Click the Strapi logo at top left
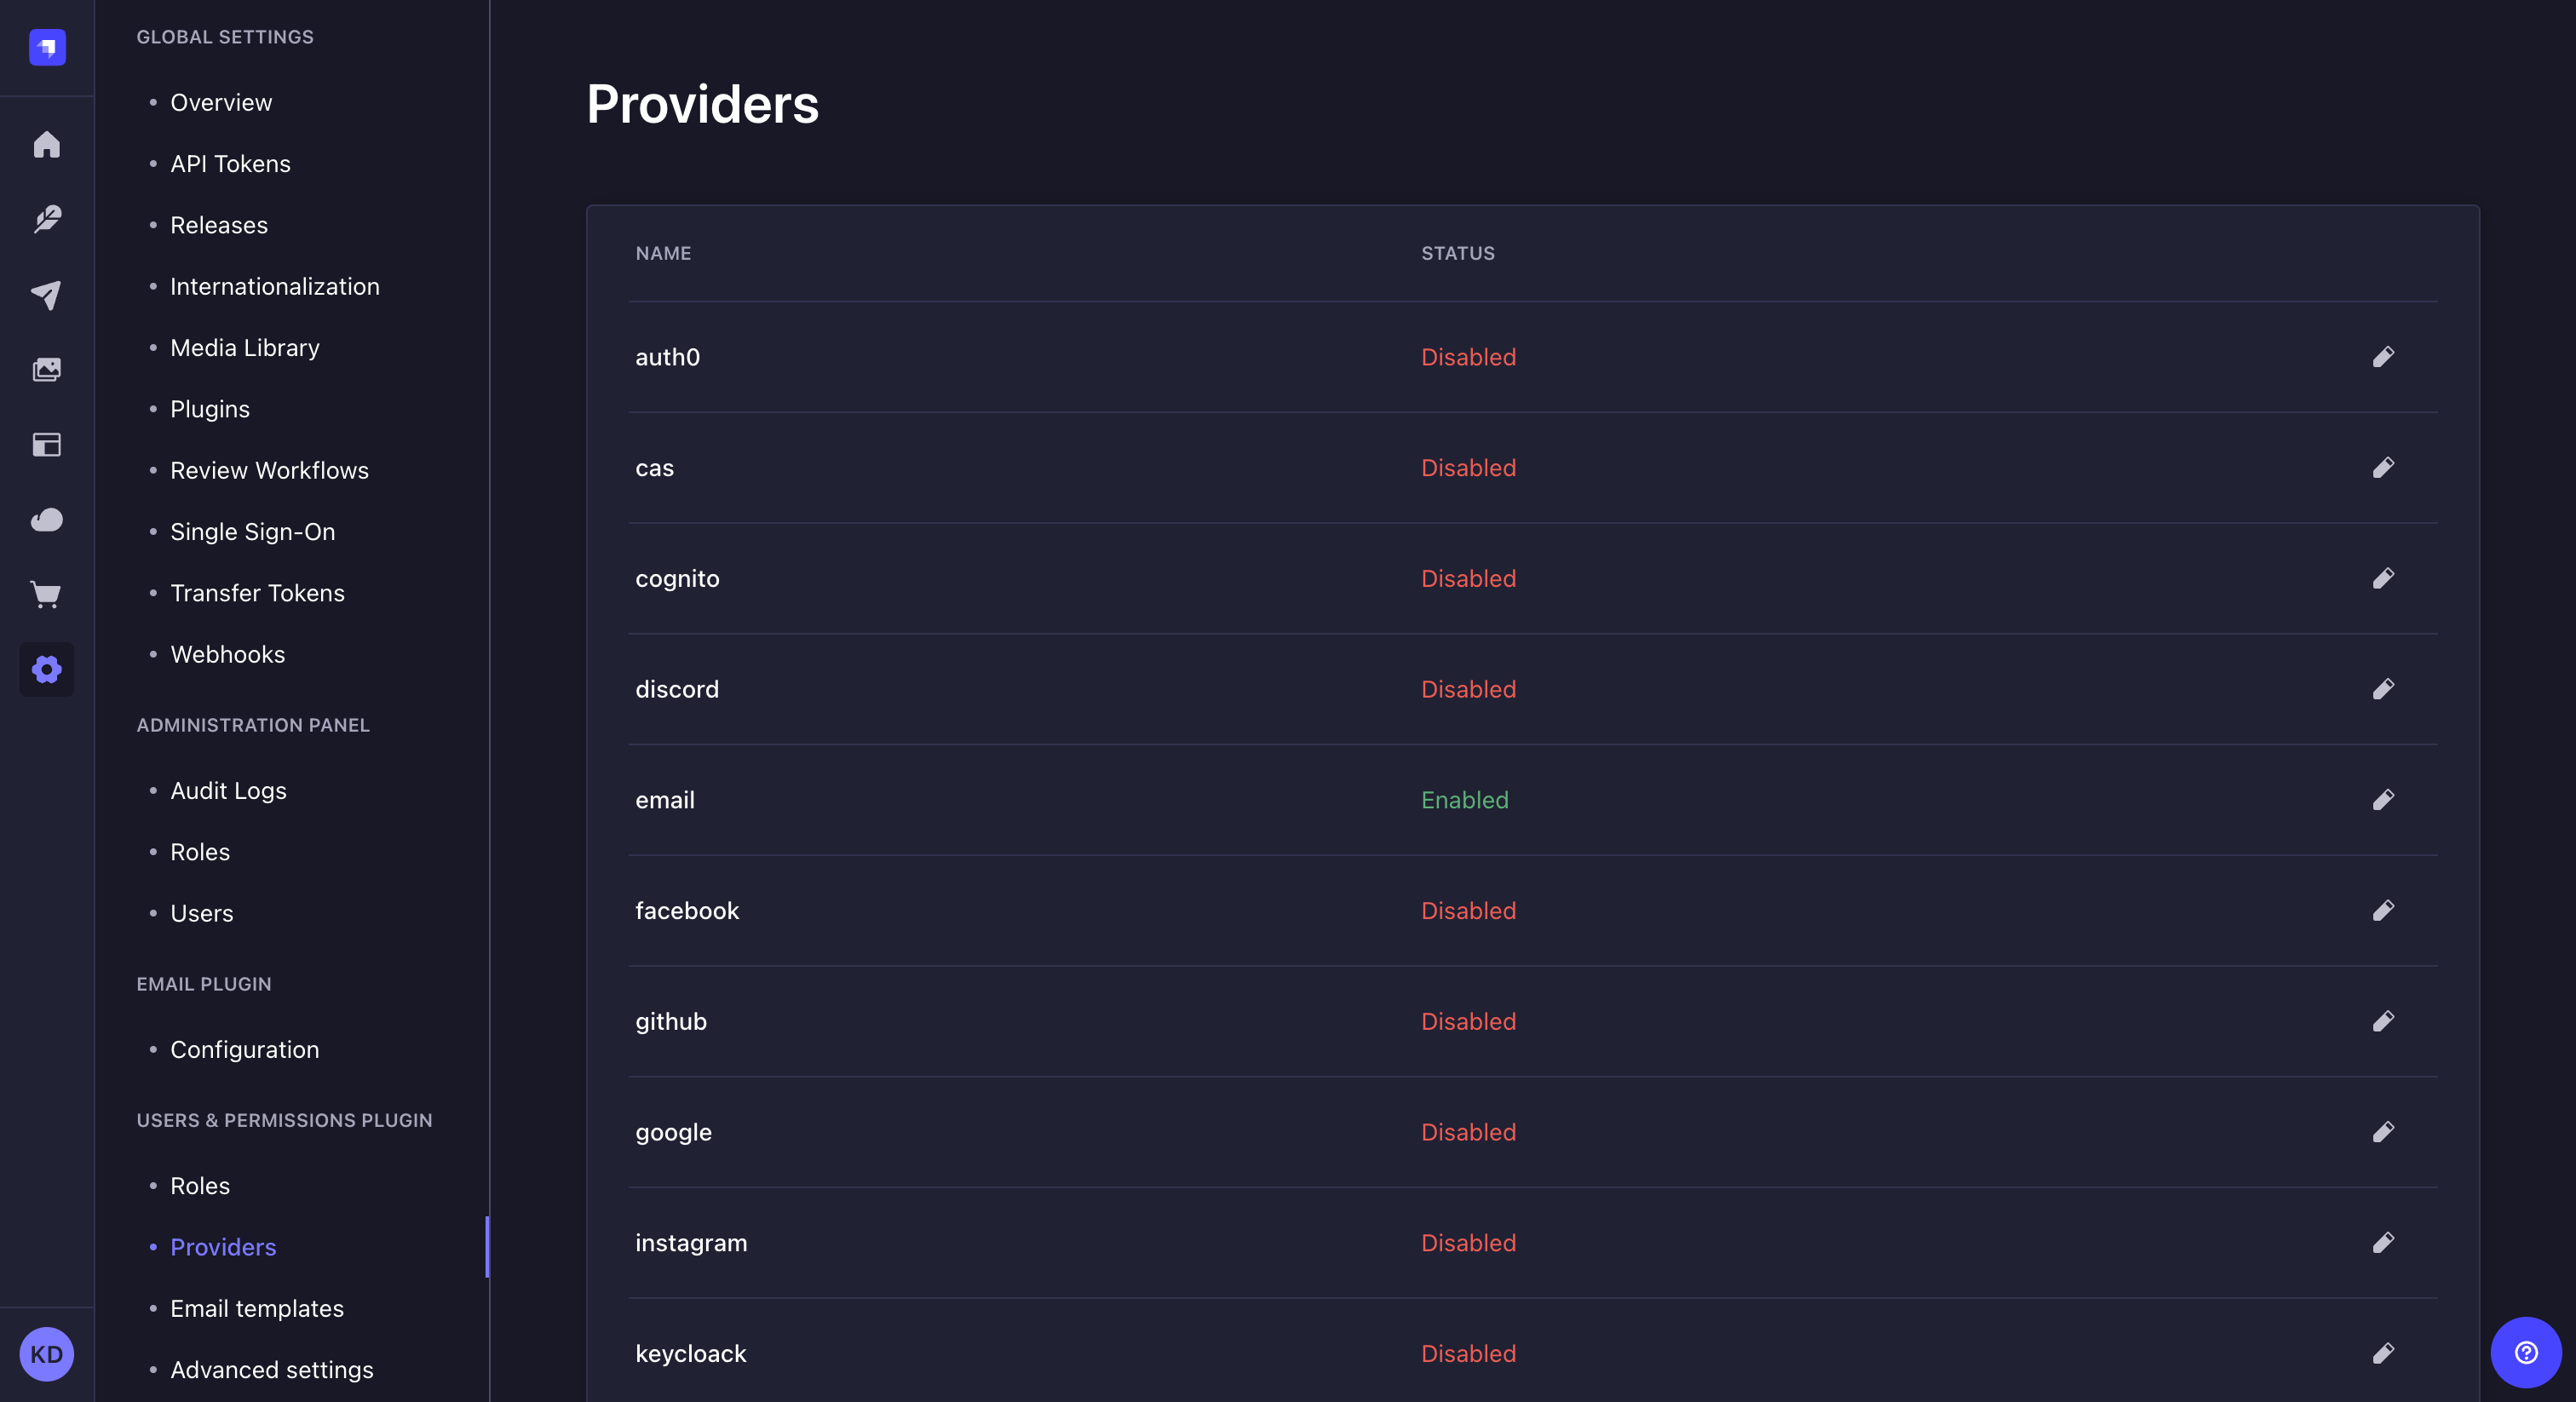Screen dimensions: 2576x1402 [x=45, y=46]
